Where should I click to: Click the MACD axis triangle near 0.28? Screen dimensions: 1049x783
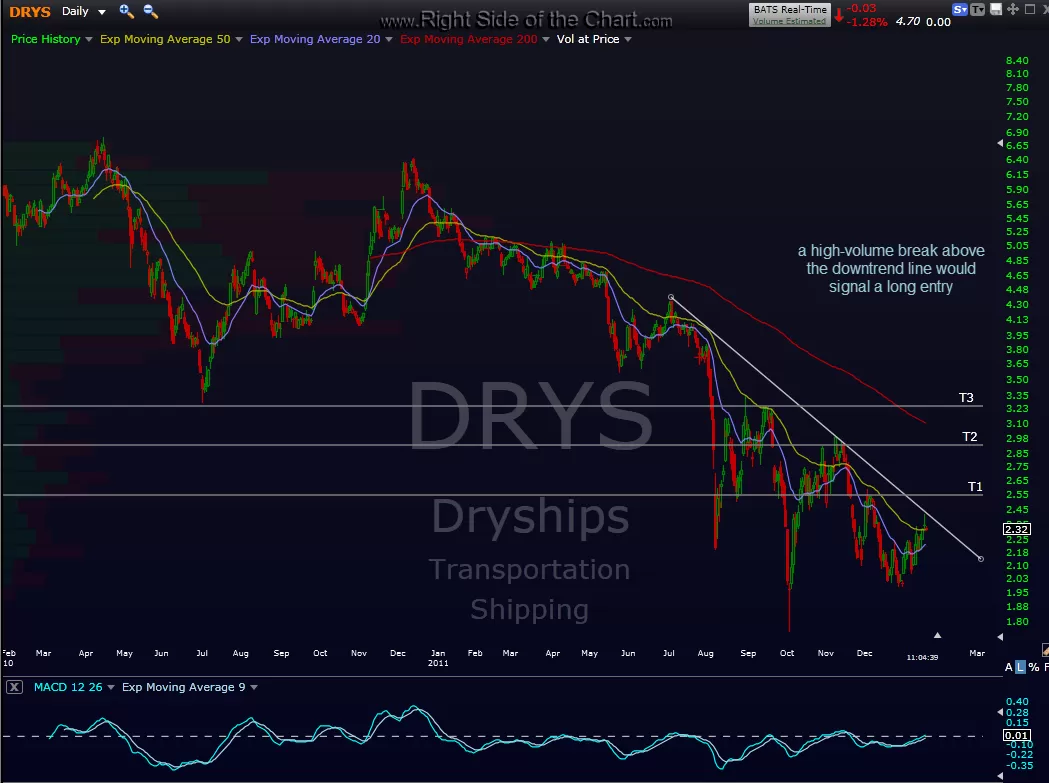click(x=1000, y=712)
